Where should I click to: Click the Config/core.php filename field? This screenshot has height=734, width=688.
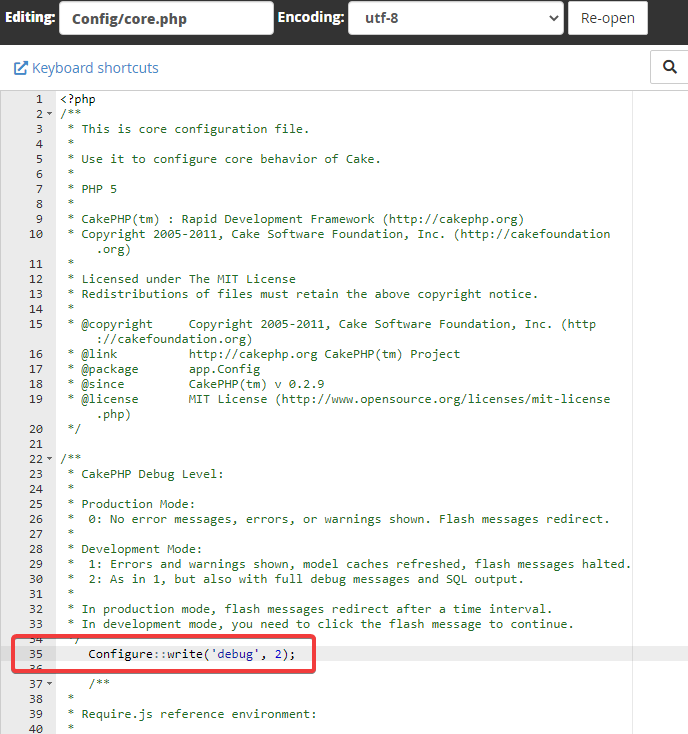coord(166,18)
